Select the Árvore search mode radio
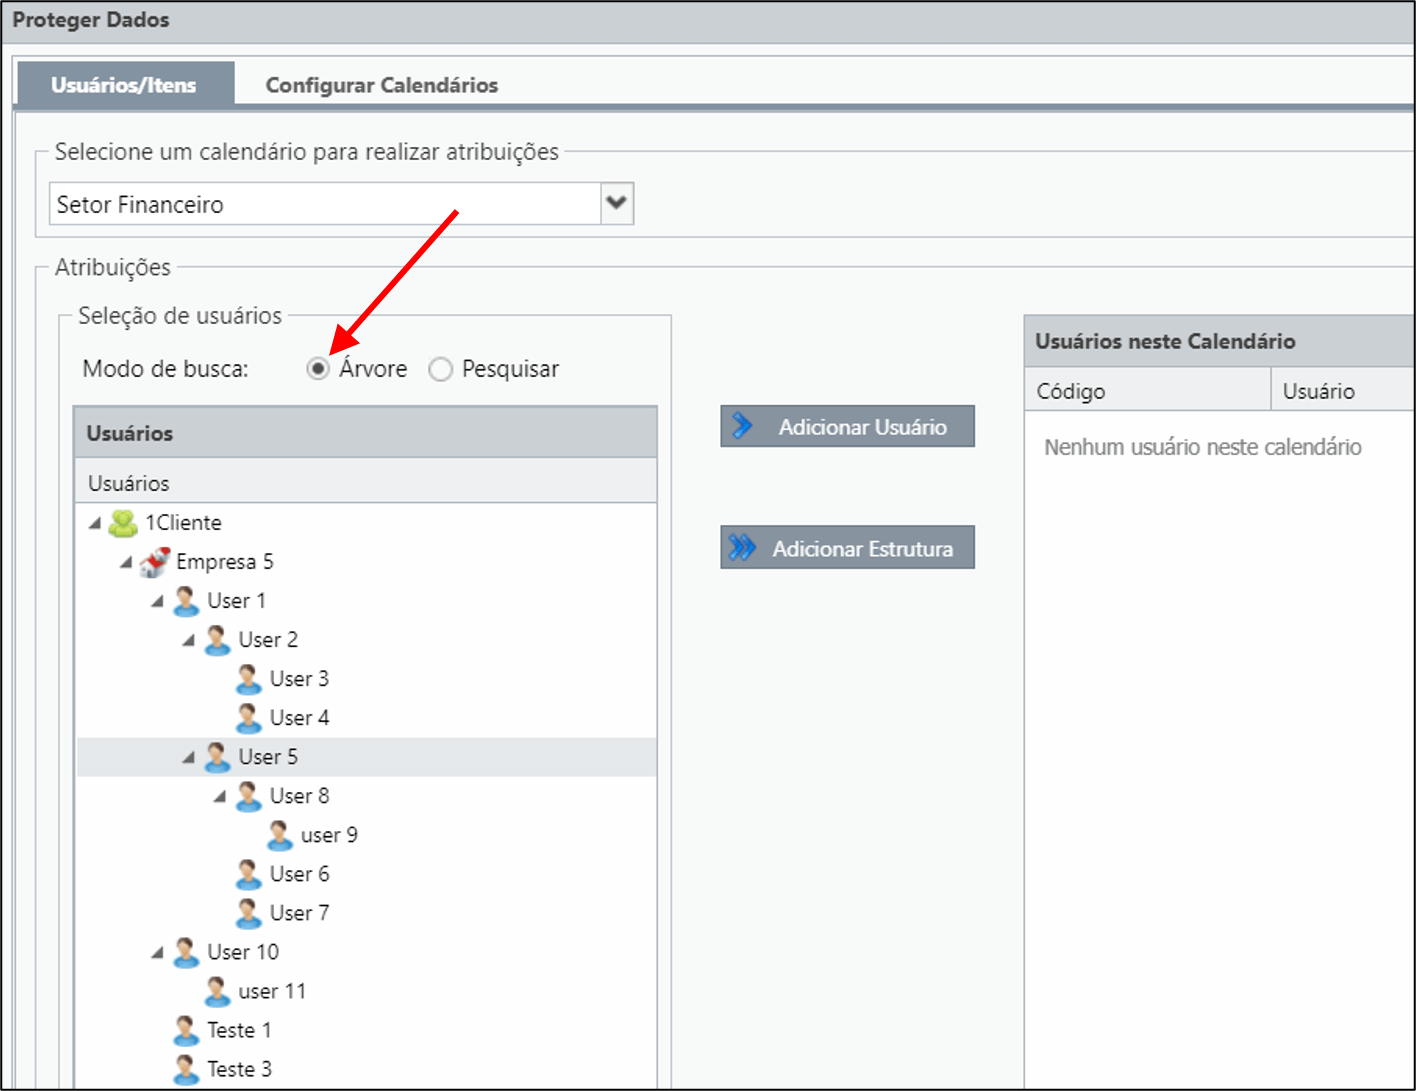Screen dimensions: 1416x1091 (318, 369)
